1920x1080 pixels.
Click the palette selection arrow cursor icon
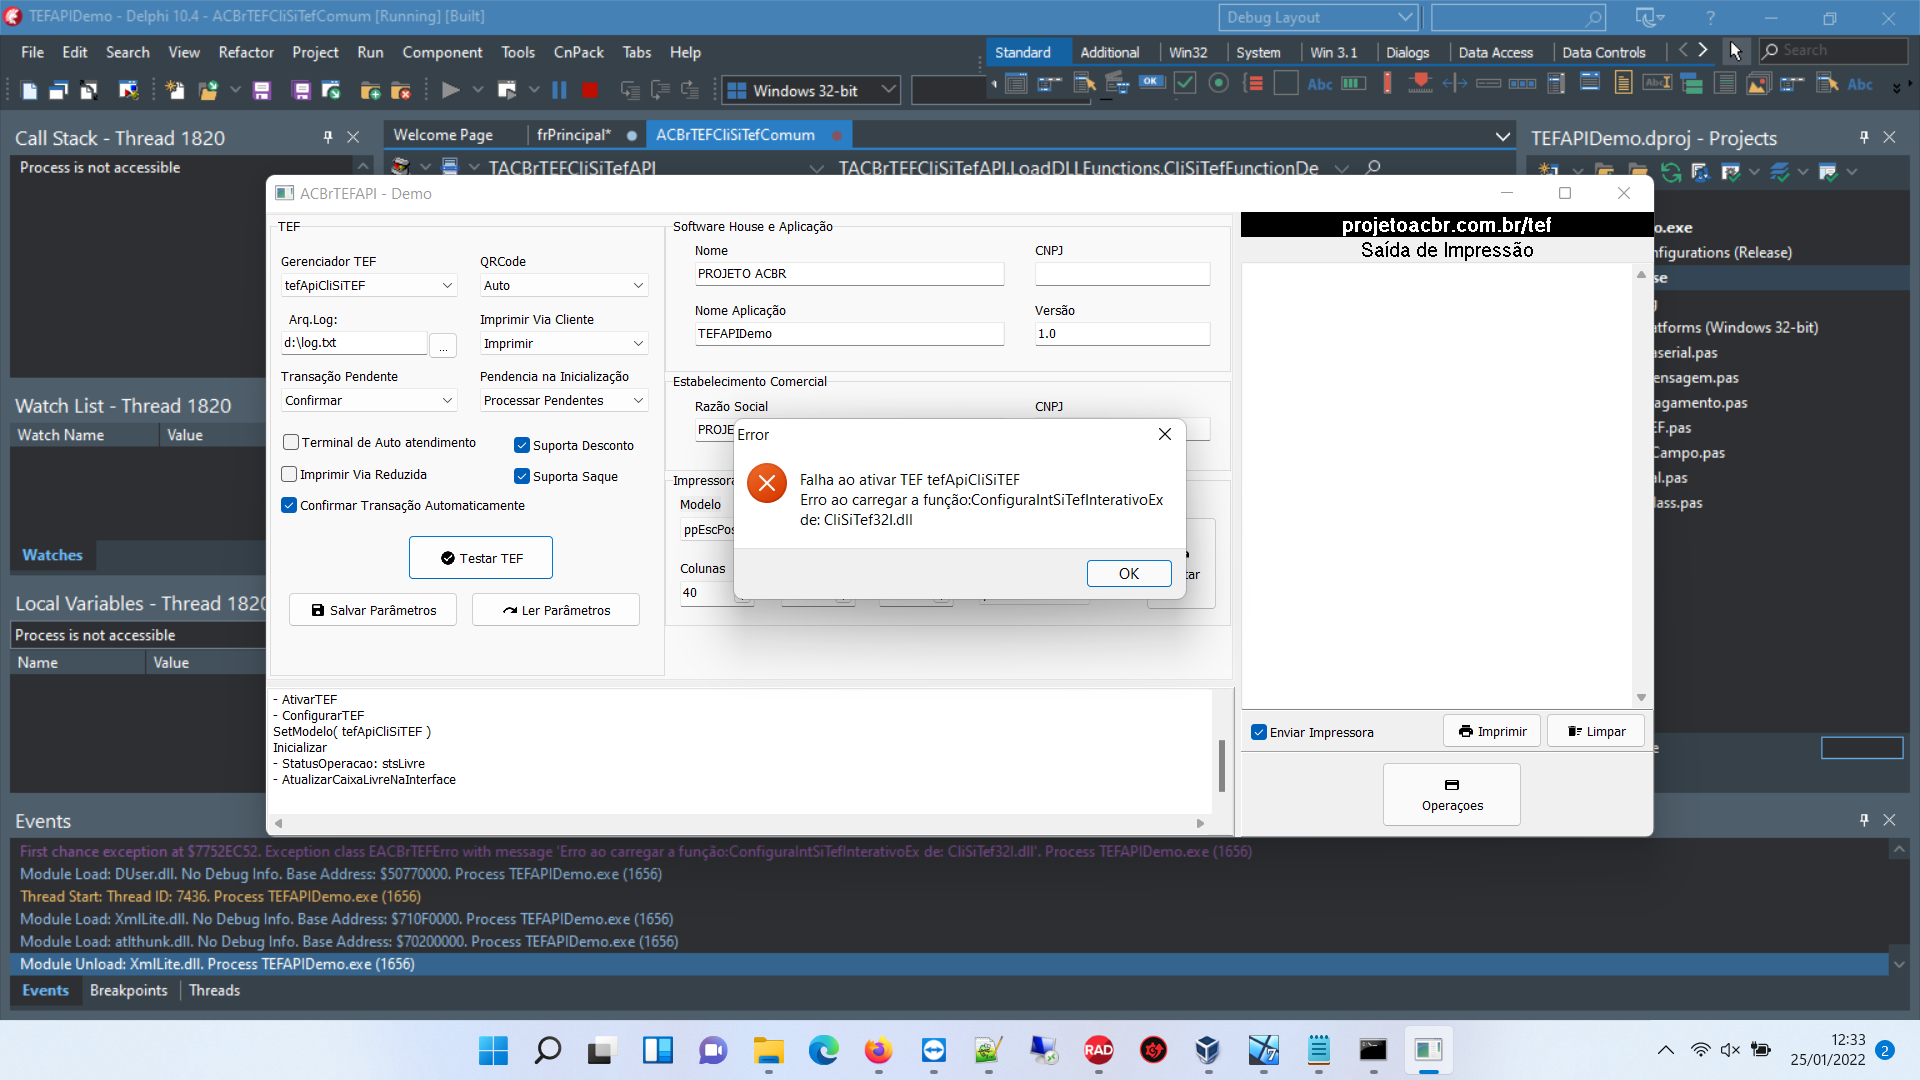pyautogui.click(x=1735, y=51)
